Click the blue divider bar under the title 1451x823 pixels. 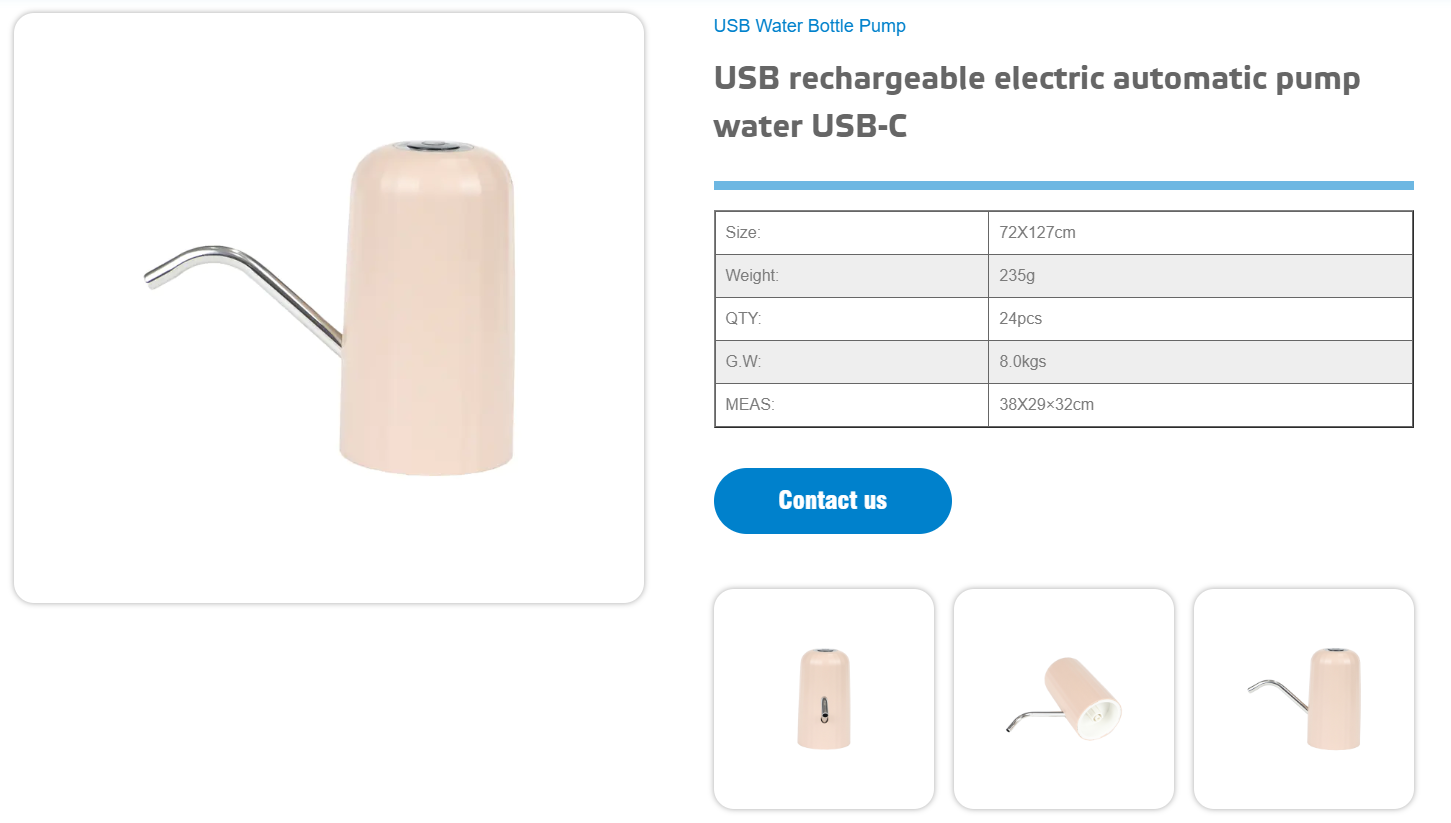coord(1064,185)
